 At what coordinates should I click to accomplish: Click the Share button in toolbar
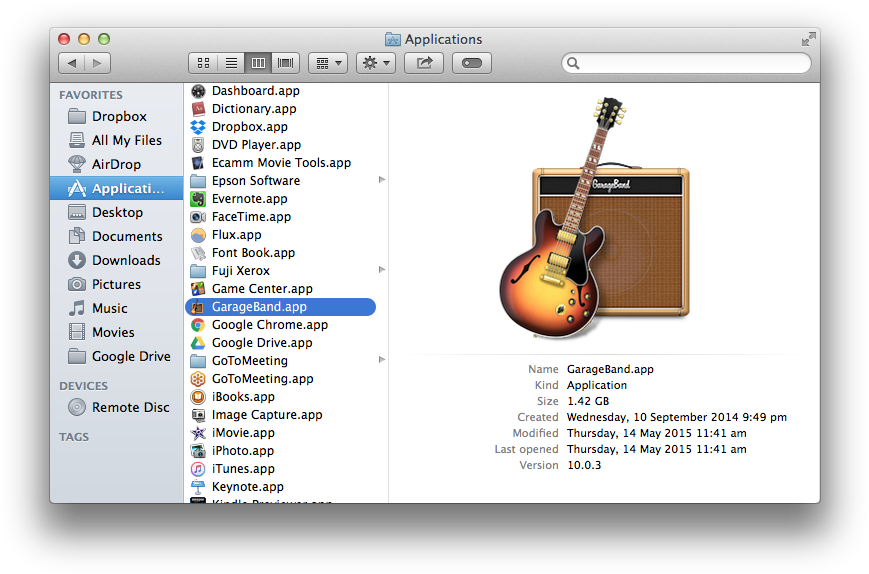[424, 63]
